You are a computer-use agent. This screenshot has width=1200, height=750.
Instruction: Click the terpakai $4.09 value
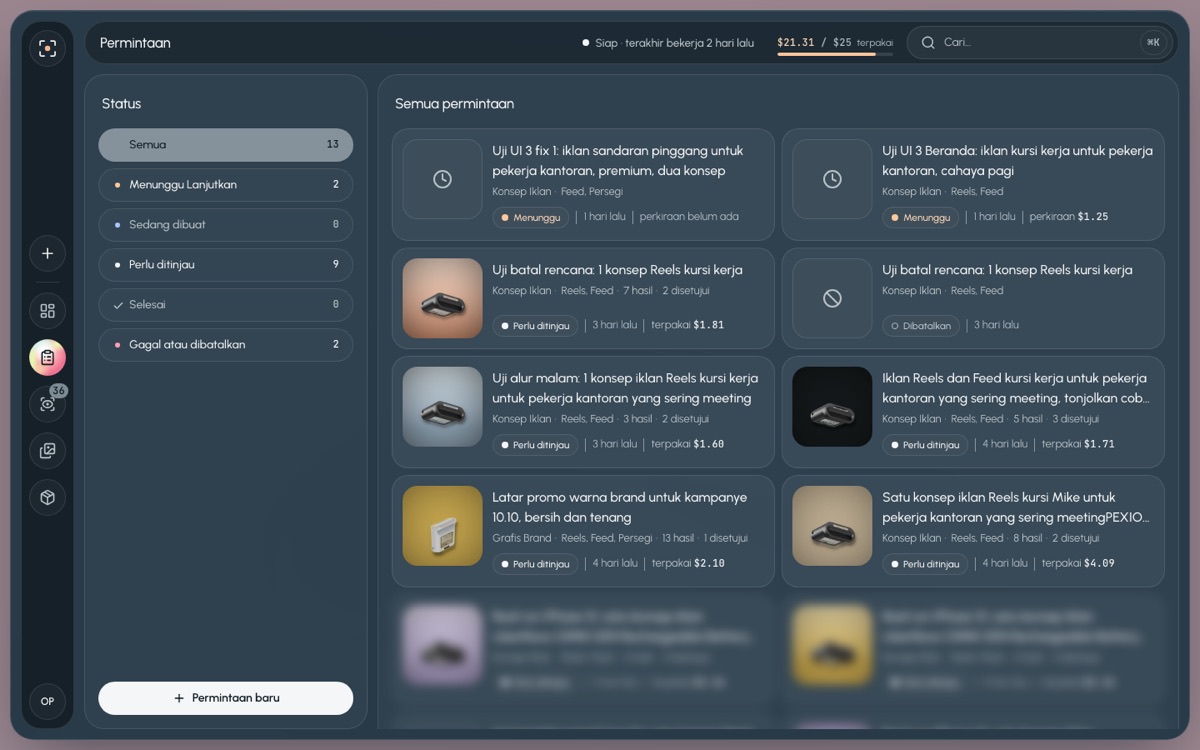click(1078, 564)
